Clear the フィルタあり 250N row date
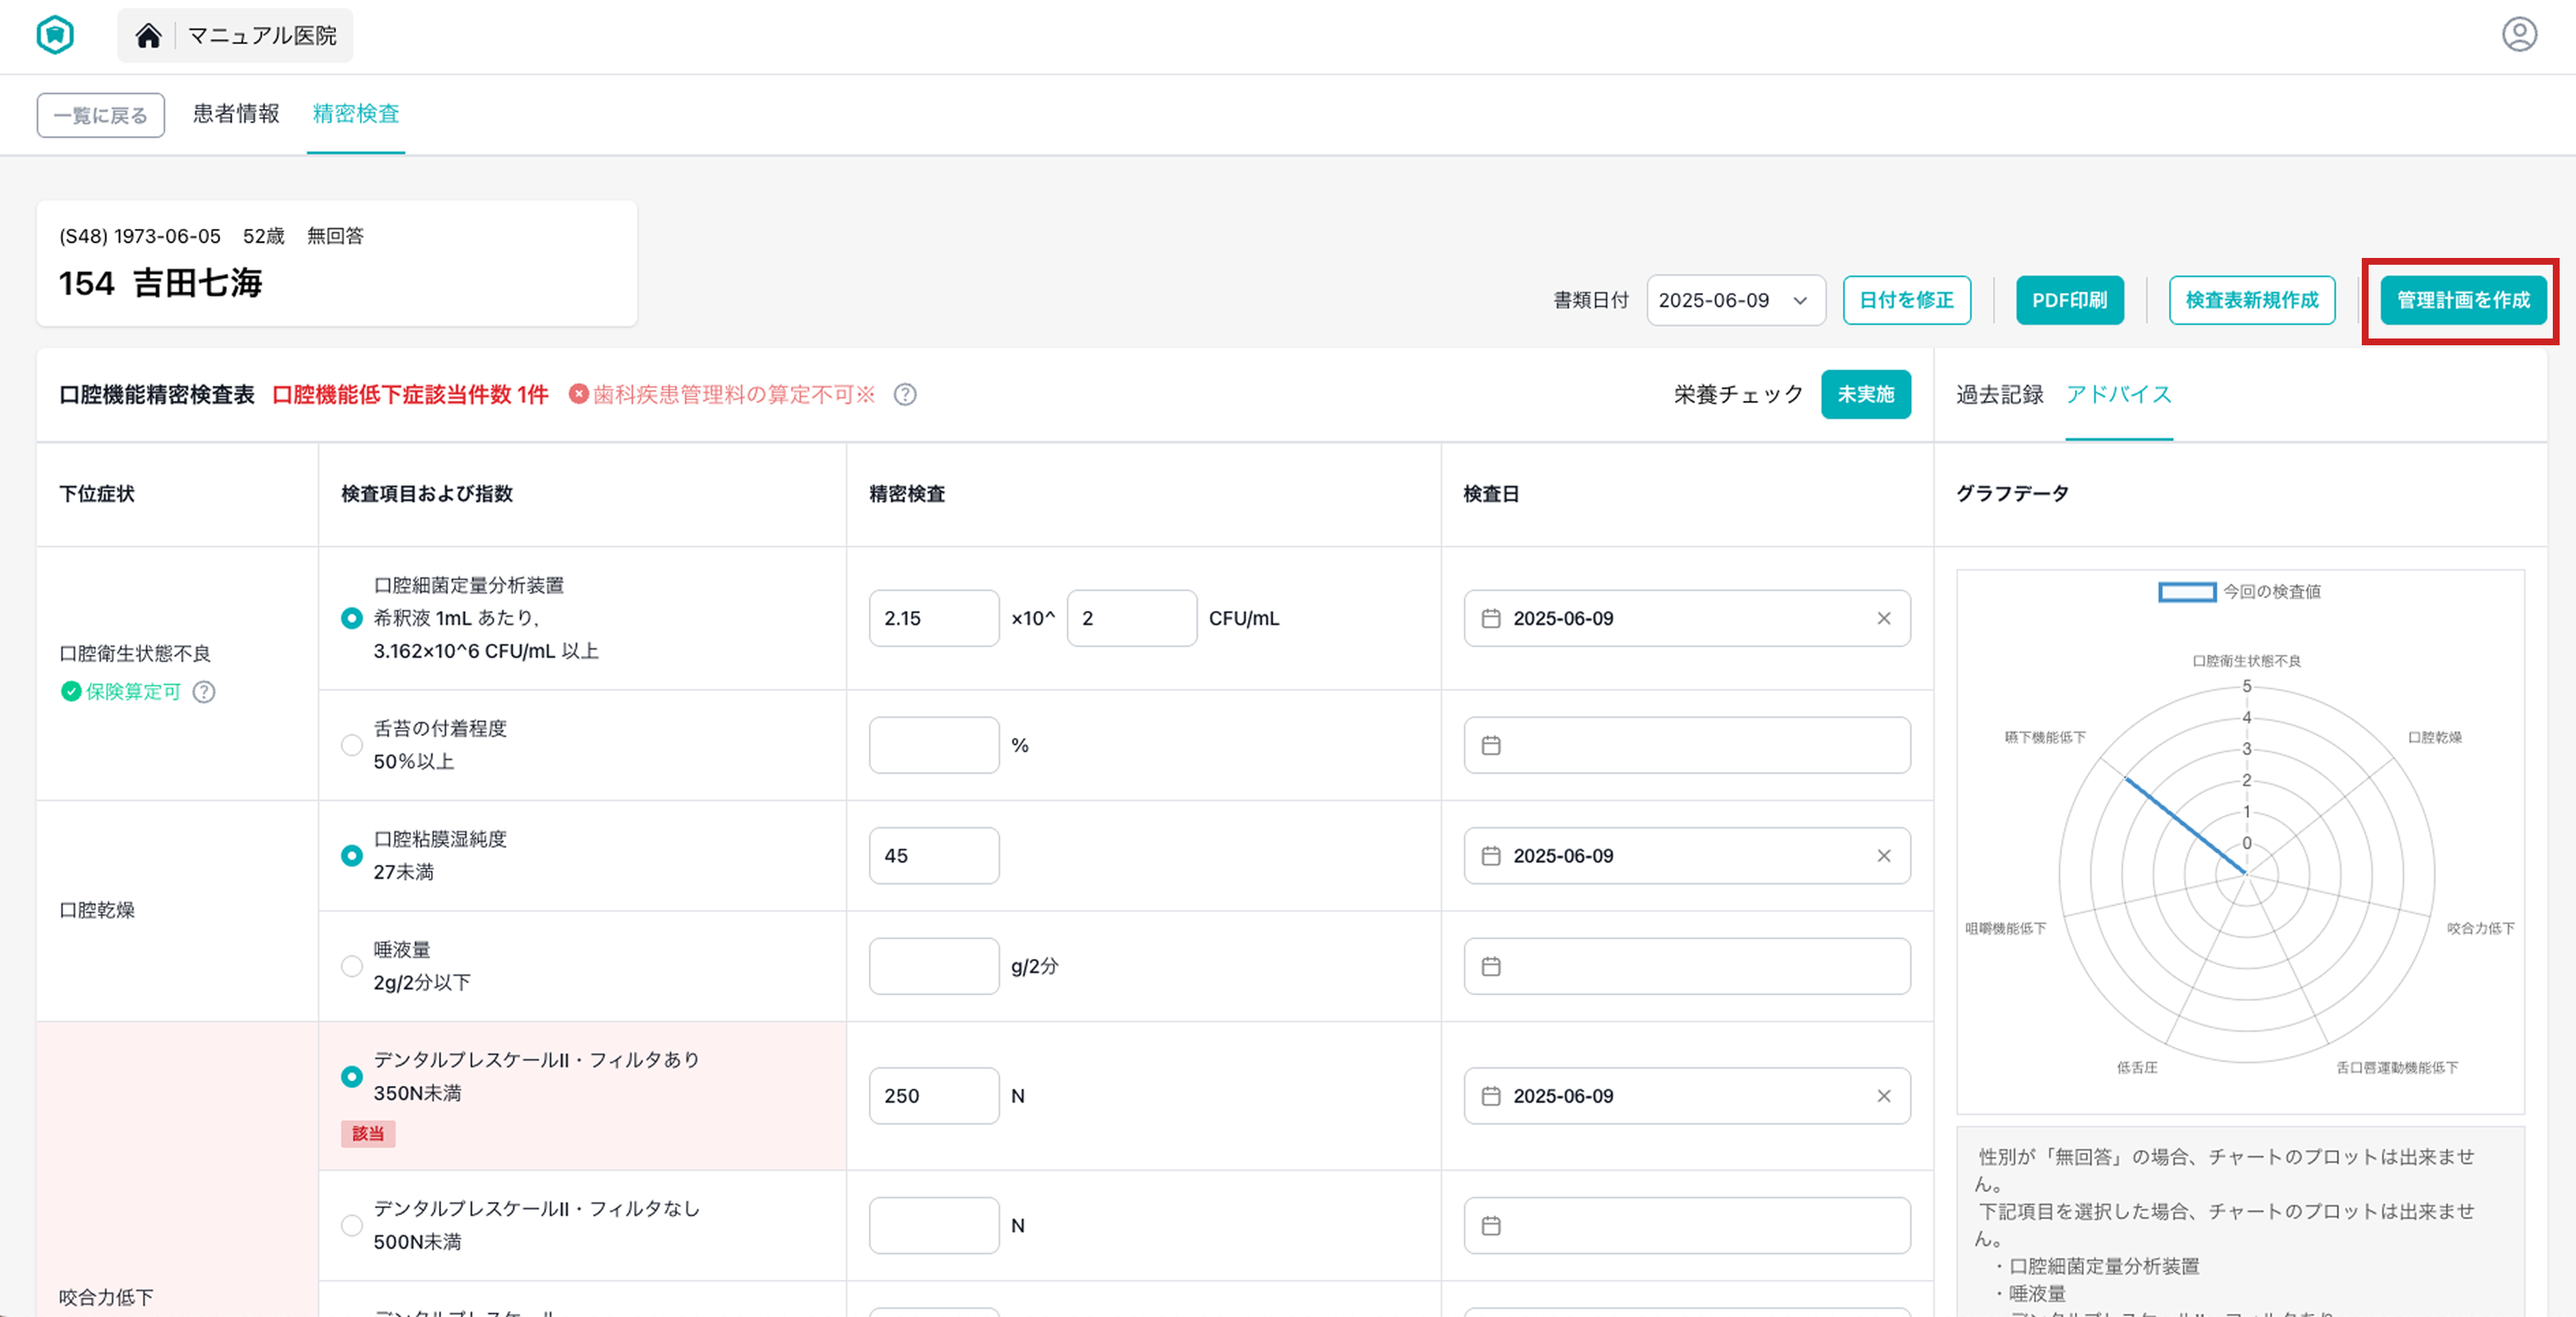2576x1317 pixels. 1884,1097
